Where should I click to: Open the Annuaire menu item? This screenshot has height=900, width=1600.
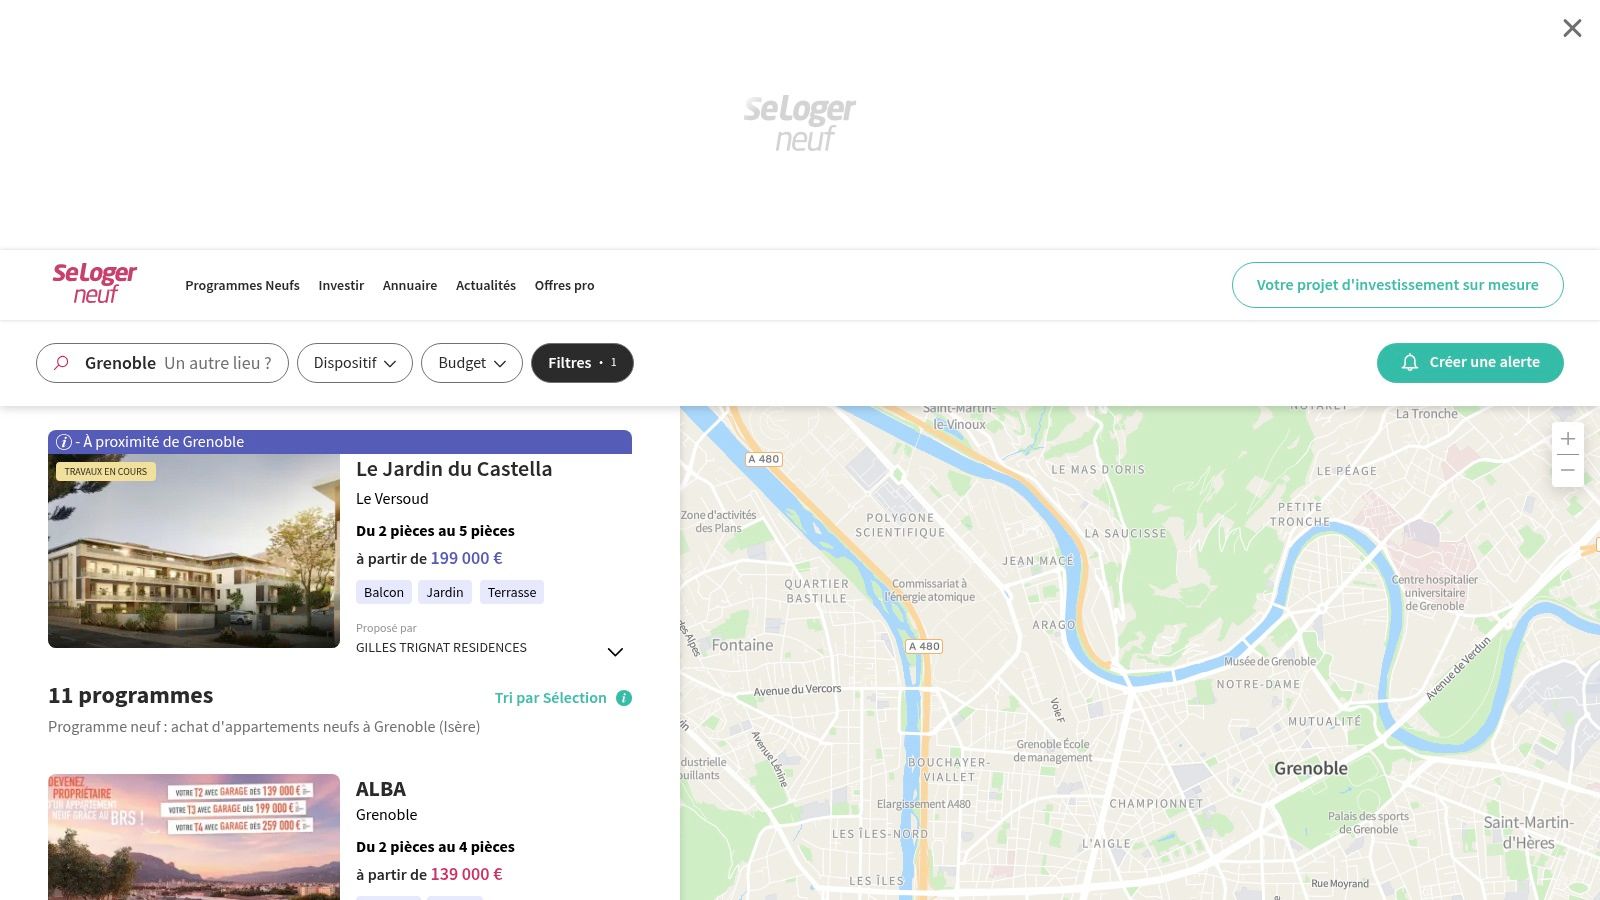[410, 285]
